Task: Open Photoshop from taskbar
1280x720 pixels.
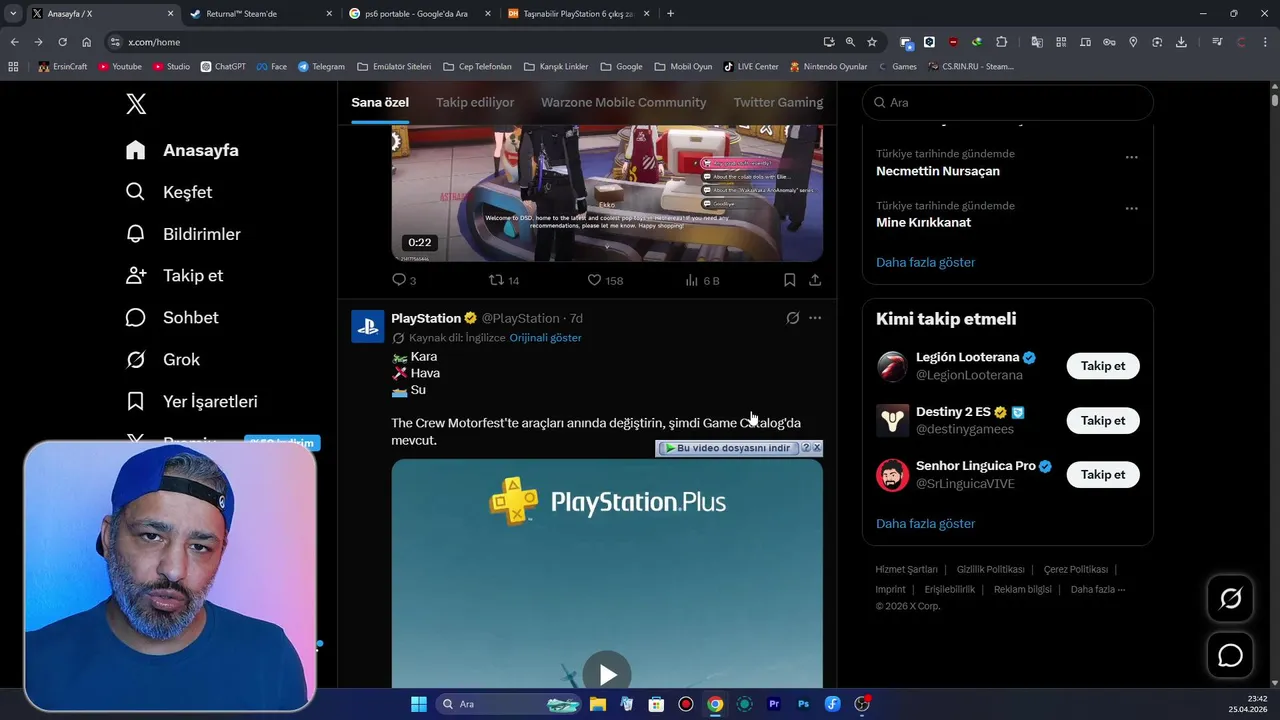Action: click(803, 704)
